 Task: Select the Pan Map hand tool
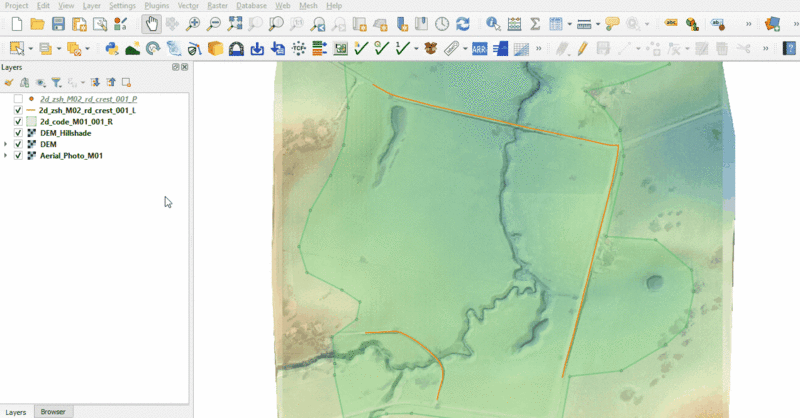[x=151, y=23]
